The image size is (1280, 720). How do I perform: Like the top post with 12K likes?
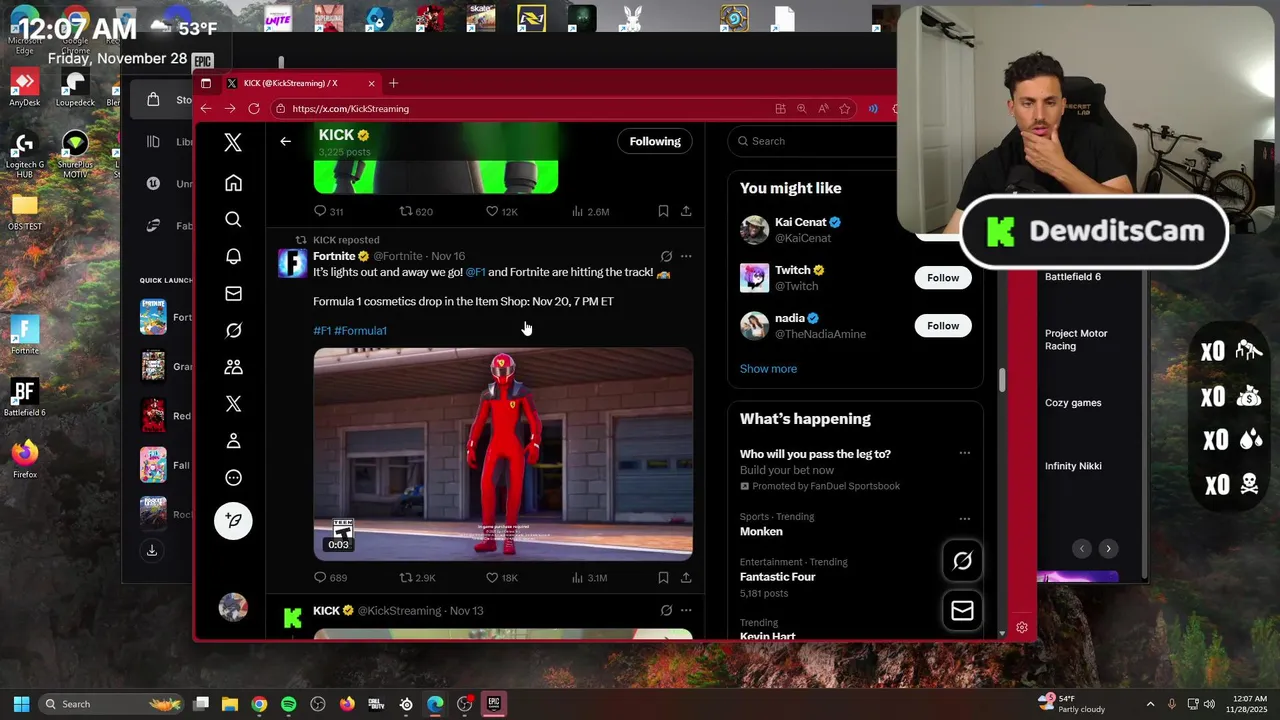pyautogui.click(x=492, y=211)
